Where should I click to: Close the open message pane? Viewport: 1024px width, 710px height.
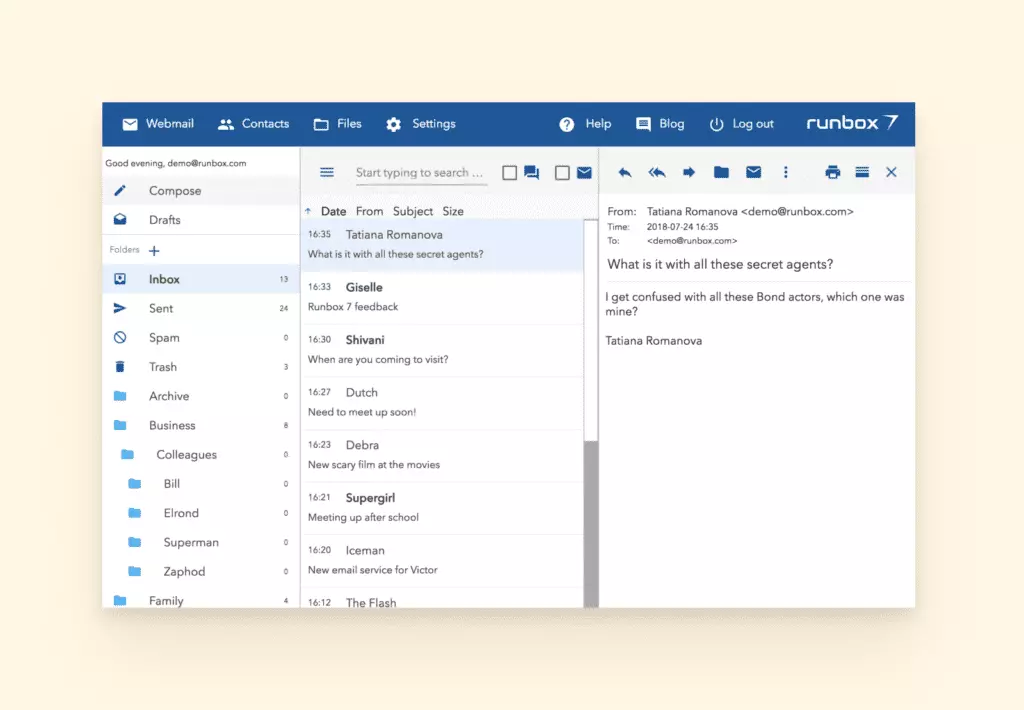pos(891,172)
